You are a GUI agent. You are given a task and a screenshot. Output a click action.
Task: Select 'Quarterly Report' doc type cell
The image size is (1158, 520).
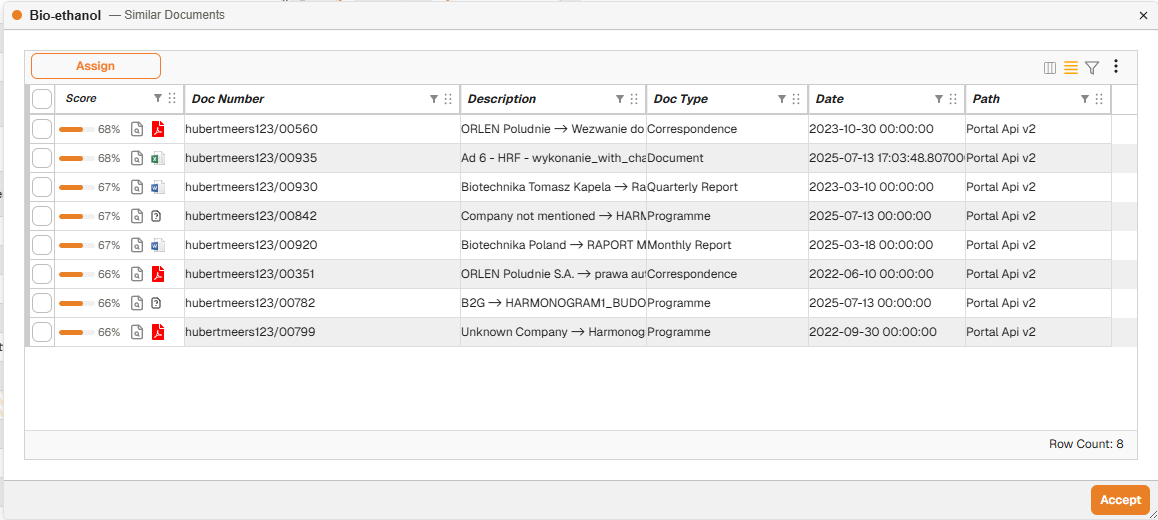[x=727, y=187]
